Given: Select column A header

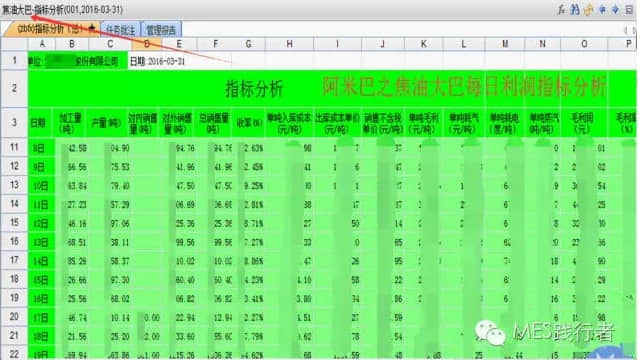Looking at the screenshot, I should (x=41, y=44).
